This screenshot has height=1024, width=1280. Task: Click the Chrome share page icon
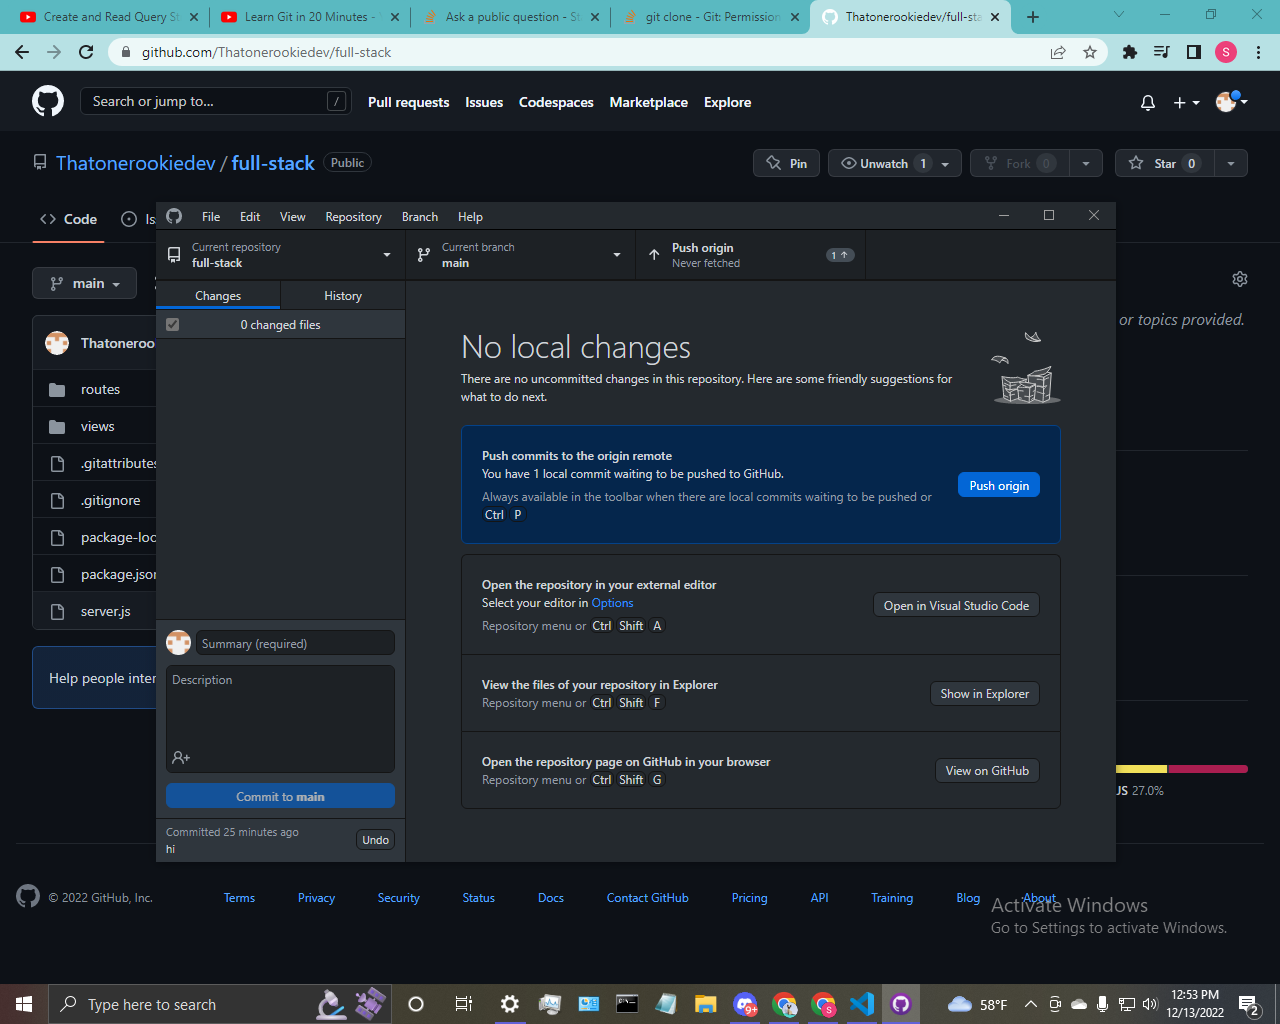(1058, 52)
